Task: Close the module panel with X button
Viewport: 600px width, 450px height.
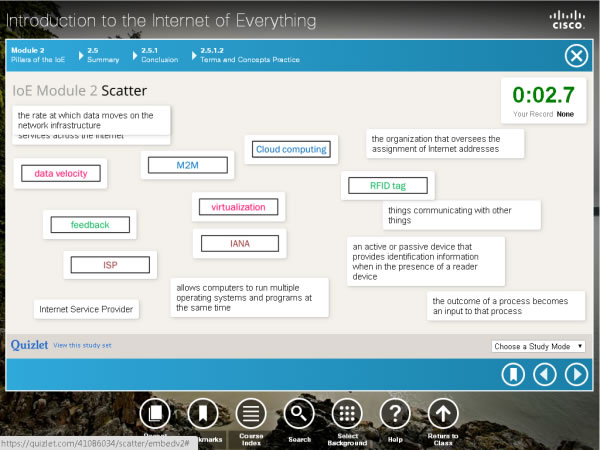Action: point(576,55)
